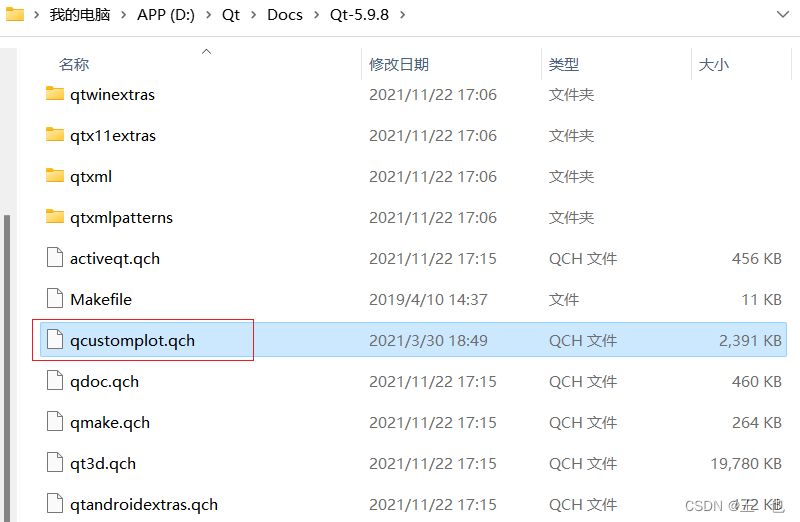The height and width of the screenshot is (522, 800).
Task: Sort by 大小 column header
Action: [713, 64]
